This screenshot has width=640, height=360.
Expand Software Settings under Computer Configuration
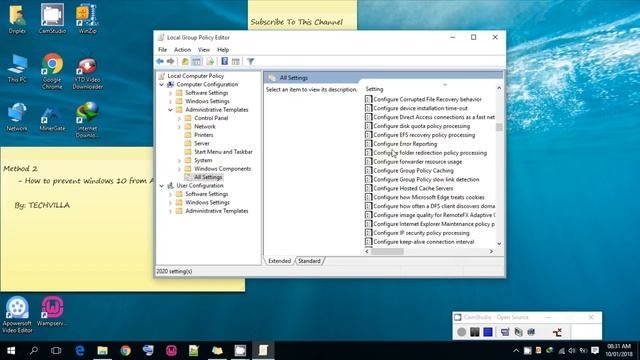pyautogui.click(x=171, y=93)
